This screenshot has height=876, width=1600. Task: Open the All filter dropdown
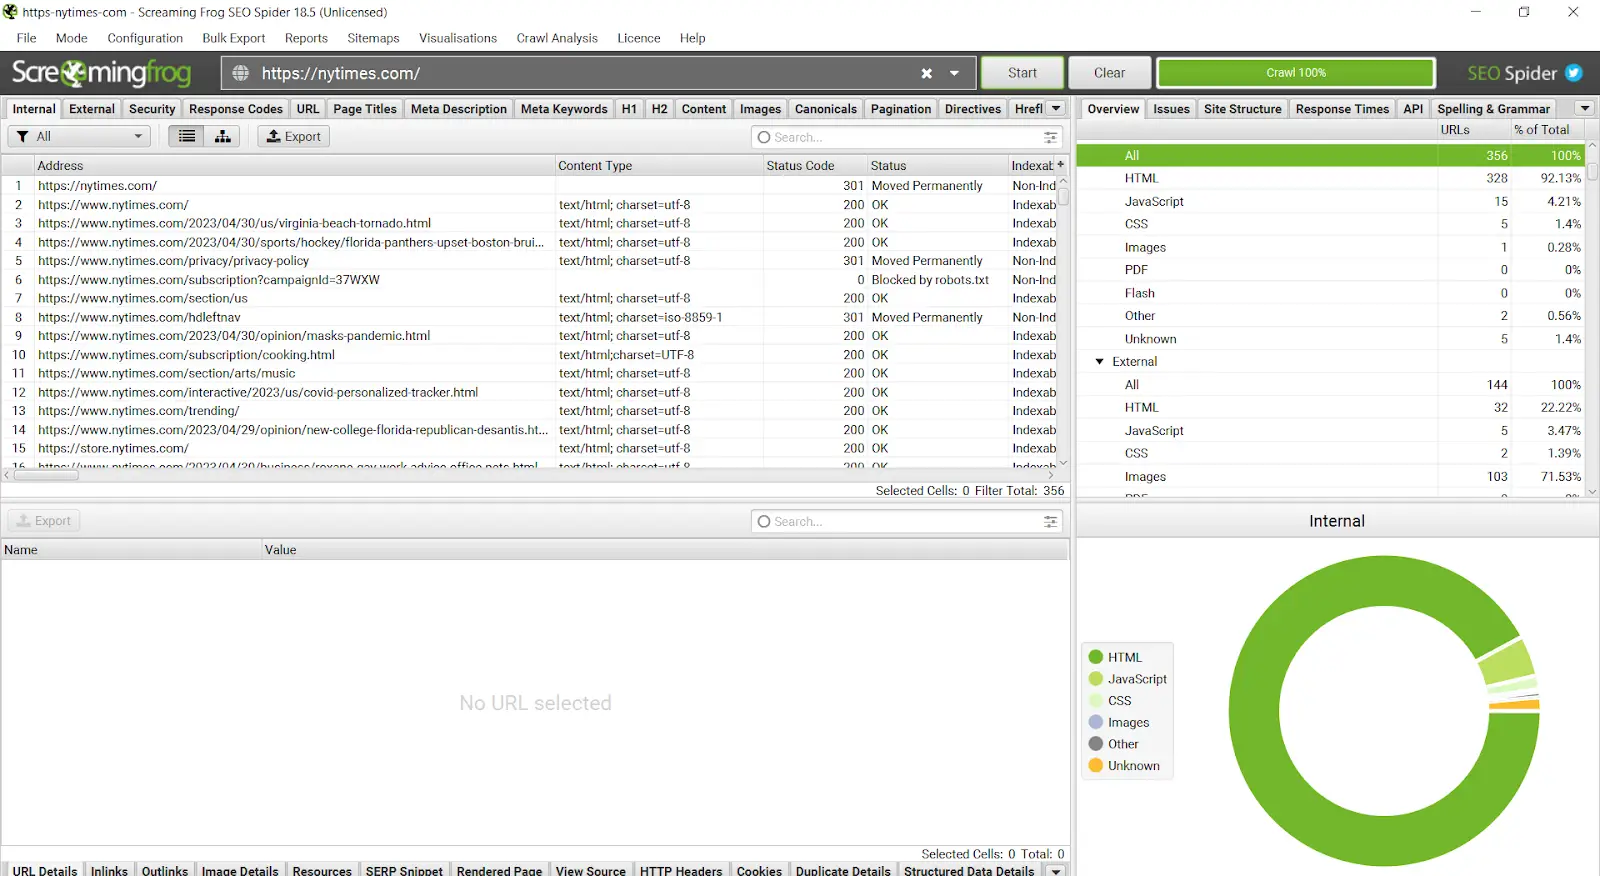click(79, 136)
